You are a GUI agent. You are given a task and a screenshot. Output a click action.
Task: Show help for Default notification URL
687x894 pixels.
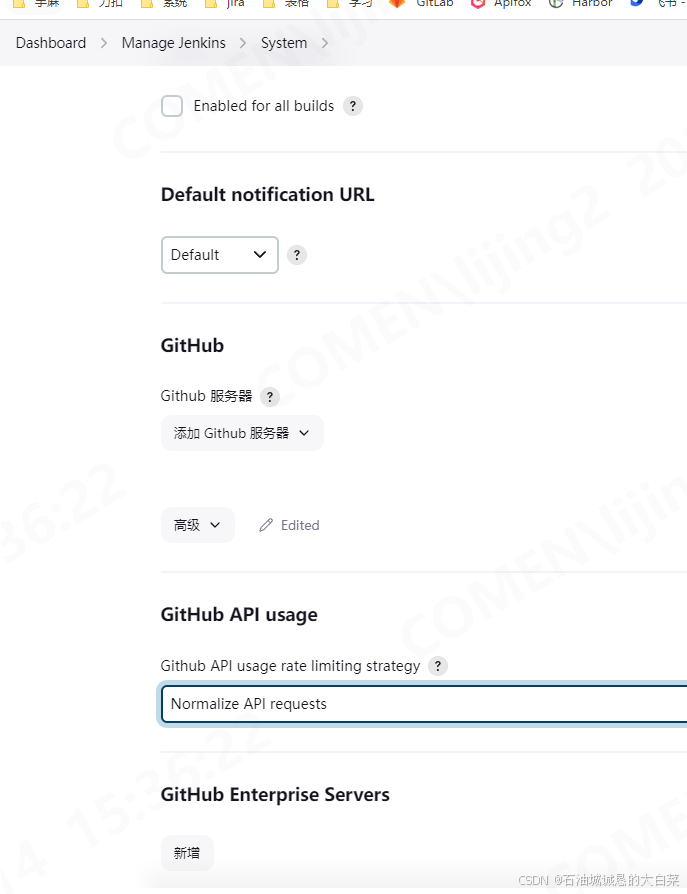click(x=296, y=255)
